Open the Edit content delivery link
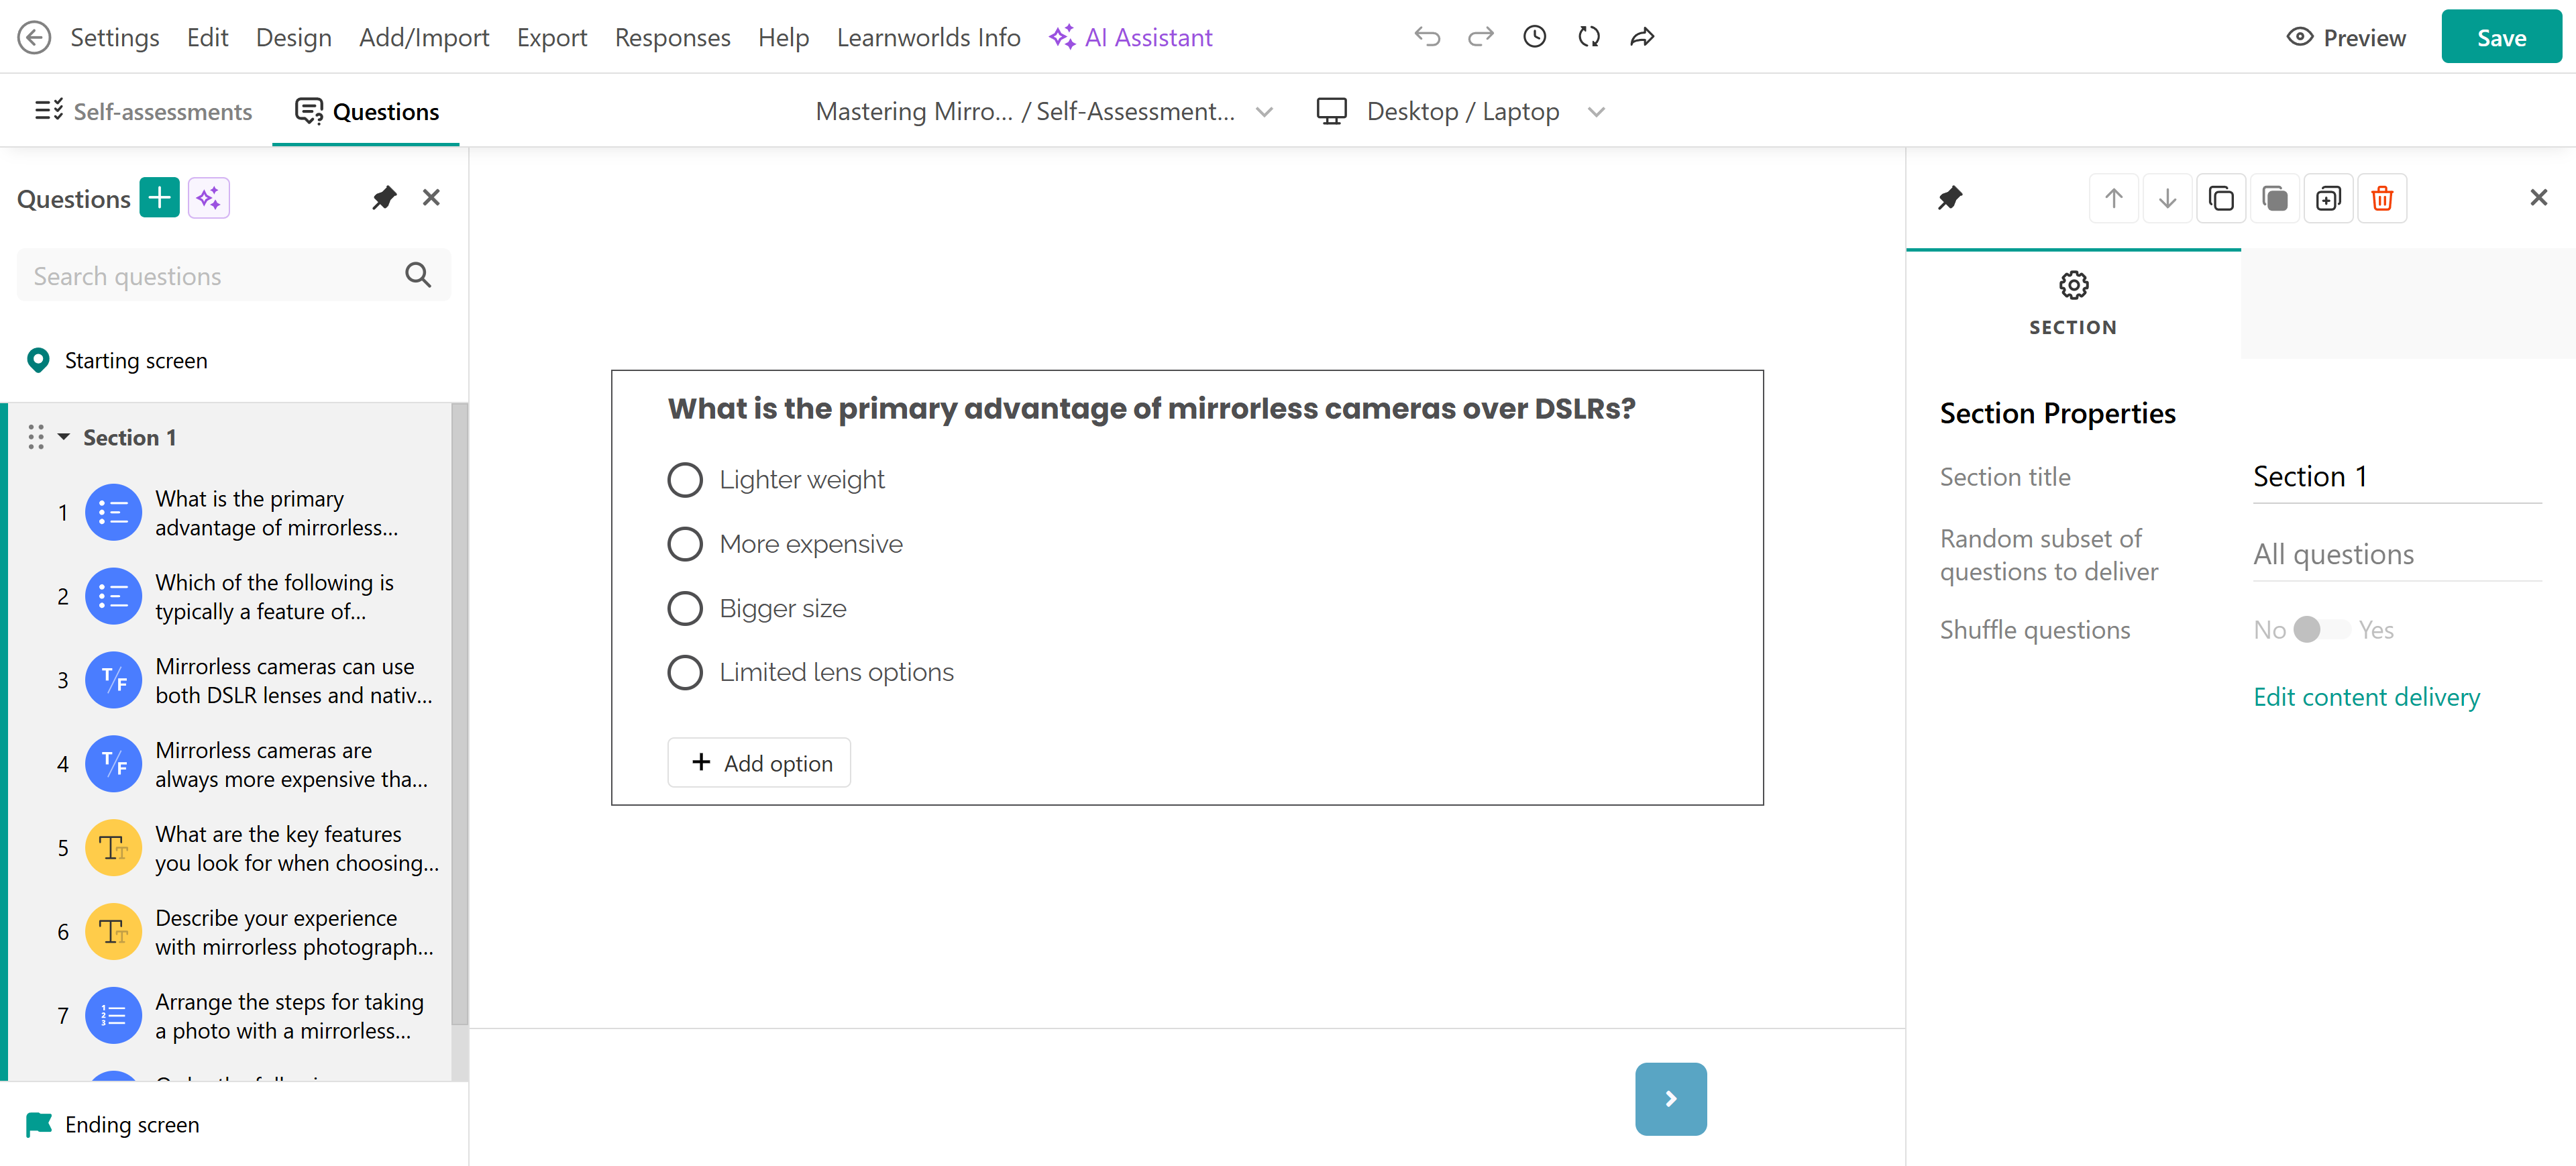 coord(2366,696)
